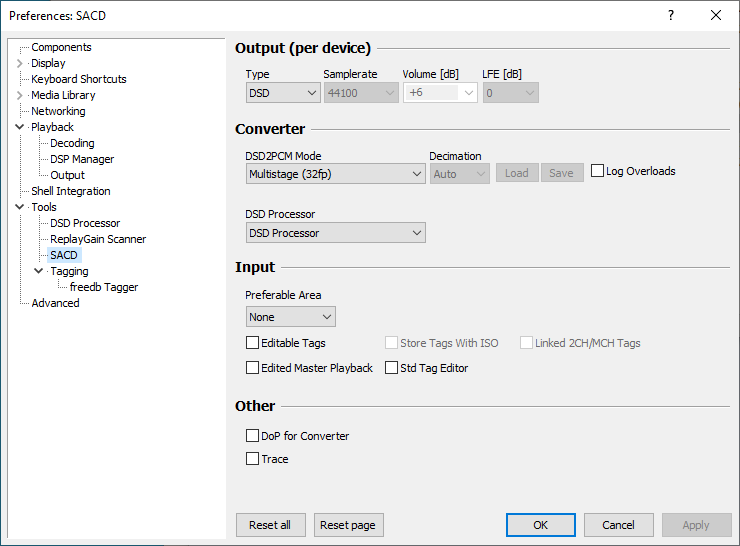Screen dimensions: 740x546
Task: Expand the Display tree node
Action: [20, 63]
